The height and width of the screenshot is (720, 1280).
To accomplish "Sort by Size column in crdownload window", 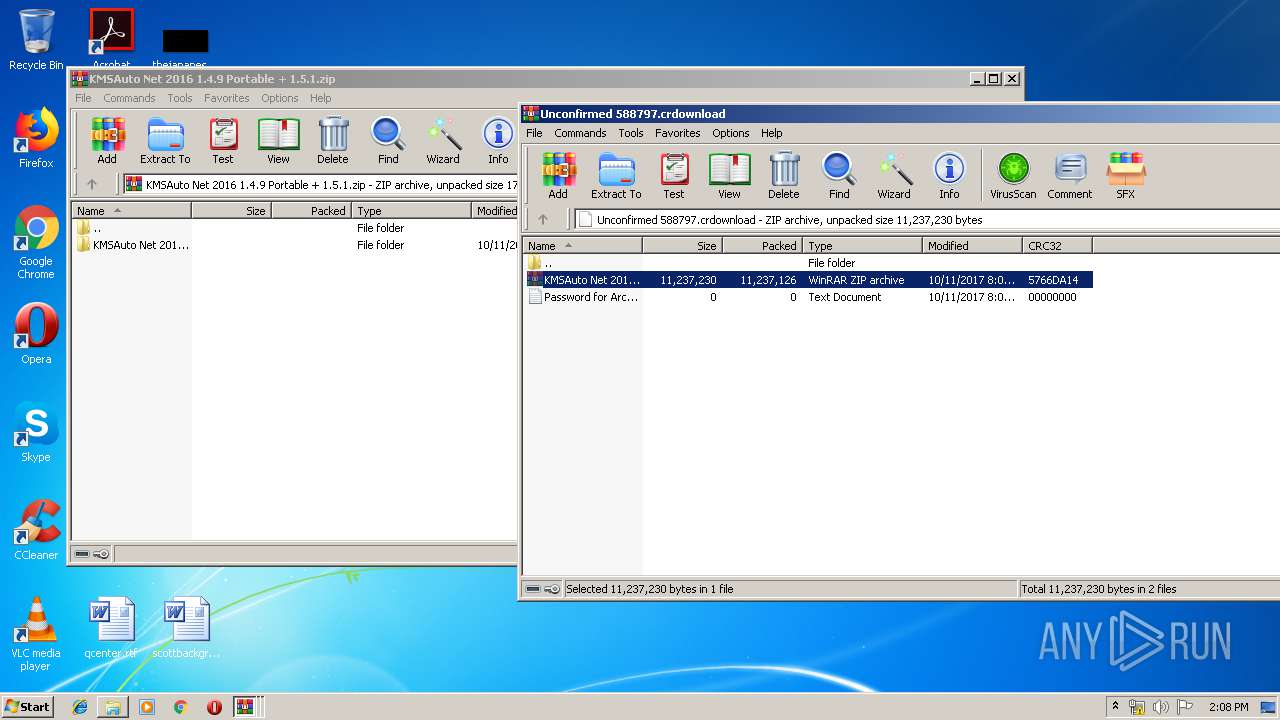I will 683,245.
